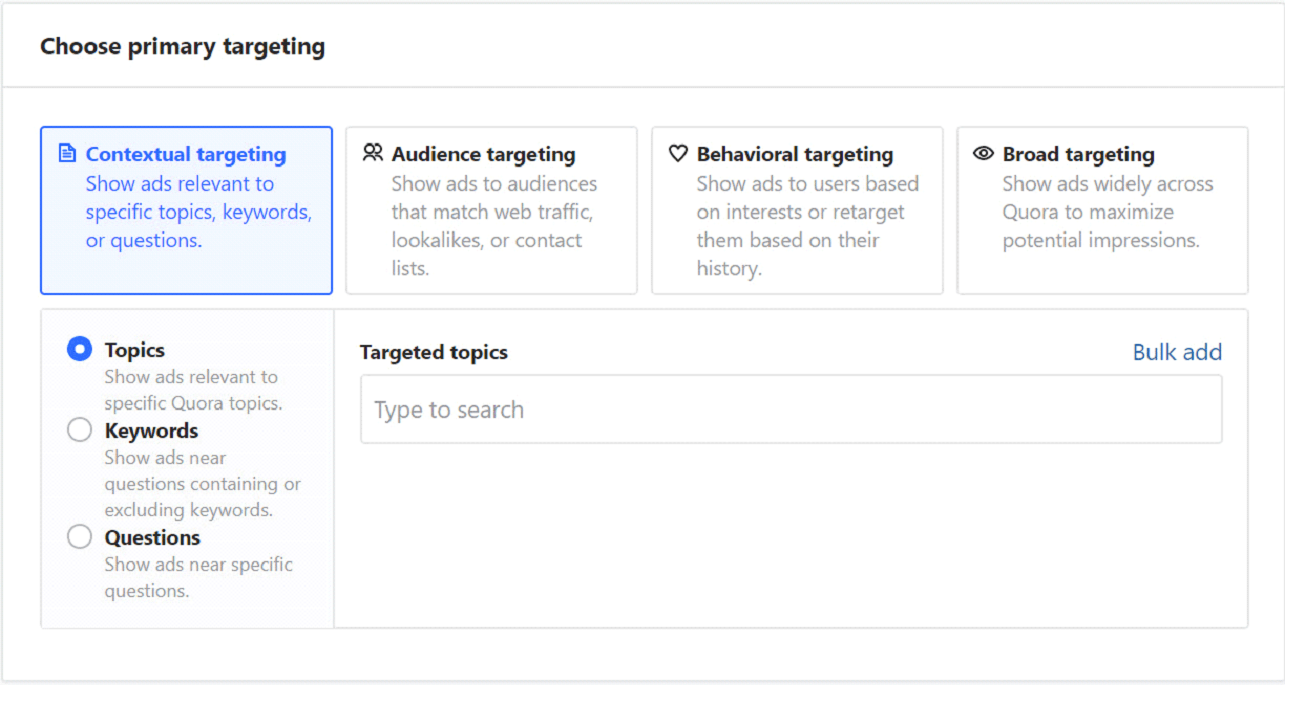
Task: Click 'Show ads near specific questions.' description
Action: click(199, 577)
